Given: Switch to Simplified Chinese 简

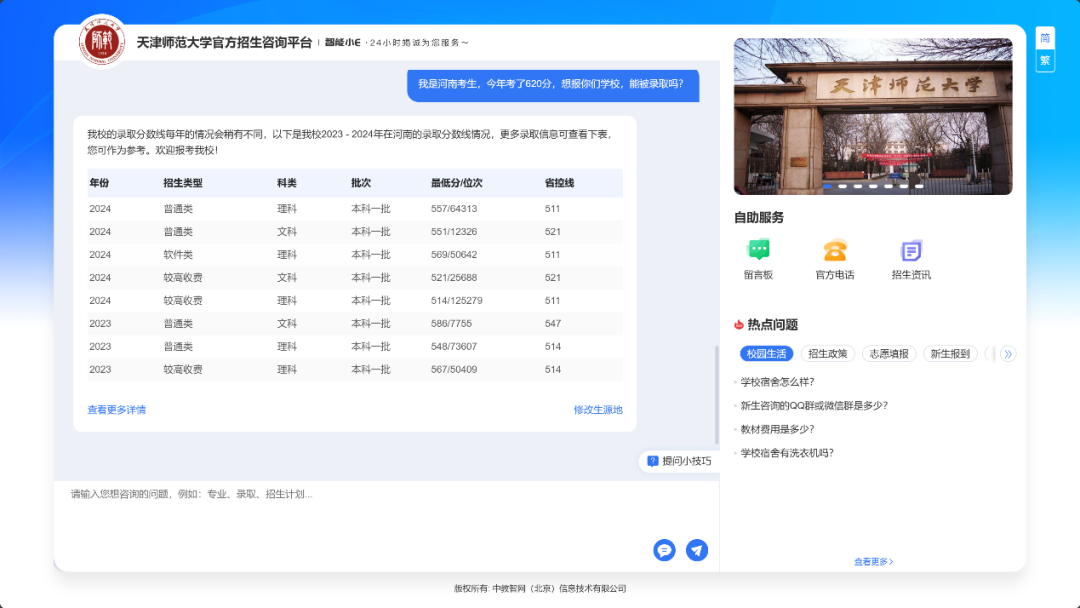Looking at the screenshot, I should 1045,38.
